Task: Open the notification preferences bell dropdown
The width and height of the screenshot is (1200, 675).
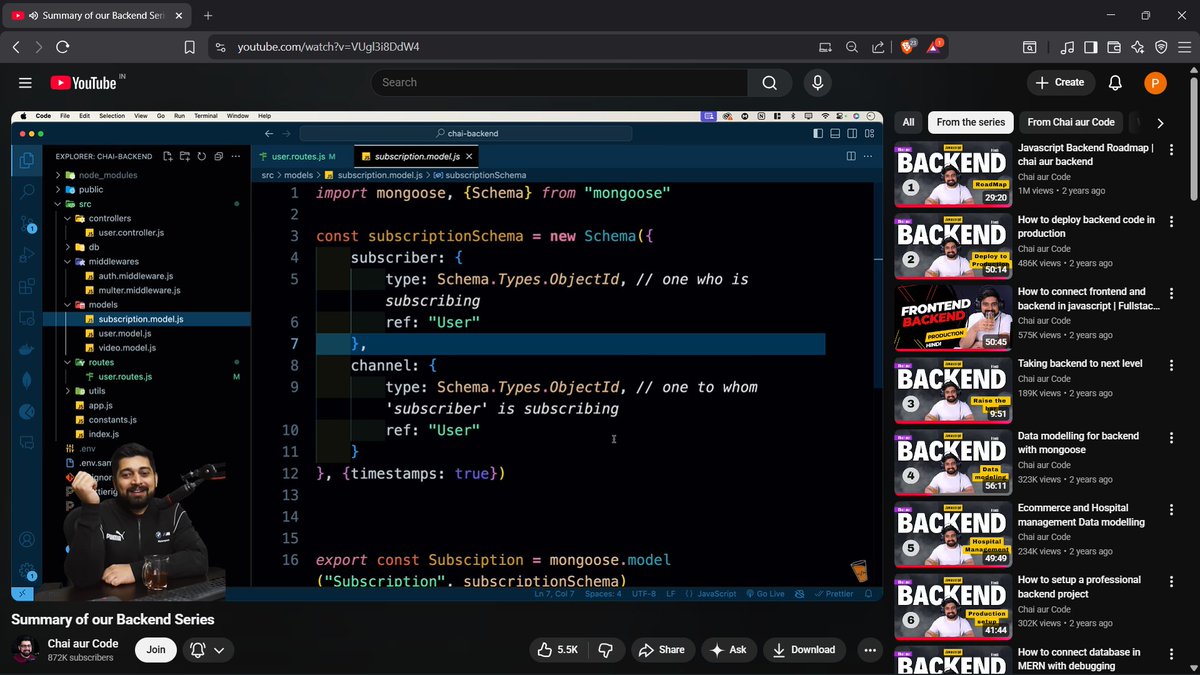Action: (x=209, y=649)
